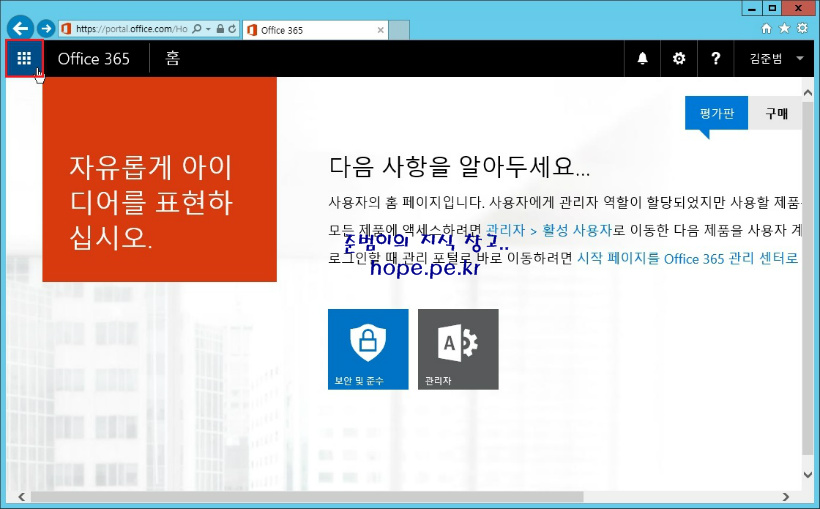Click the horizontal scrollbar right arrow

point(785,496)
